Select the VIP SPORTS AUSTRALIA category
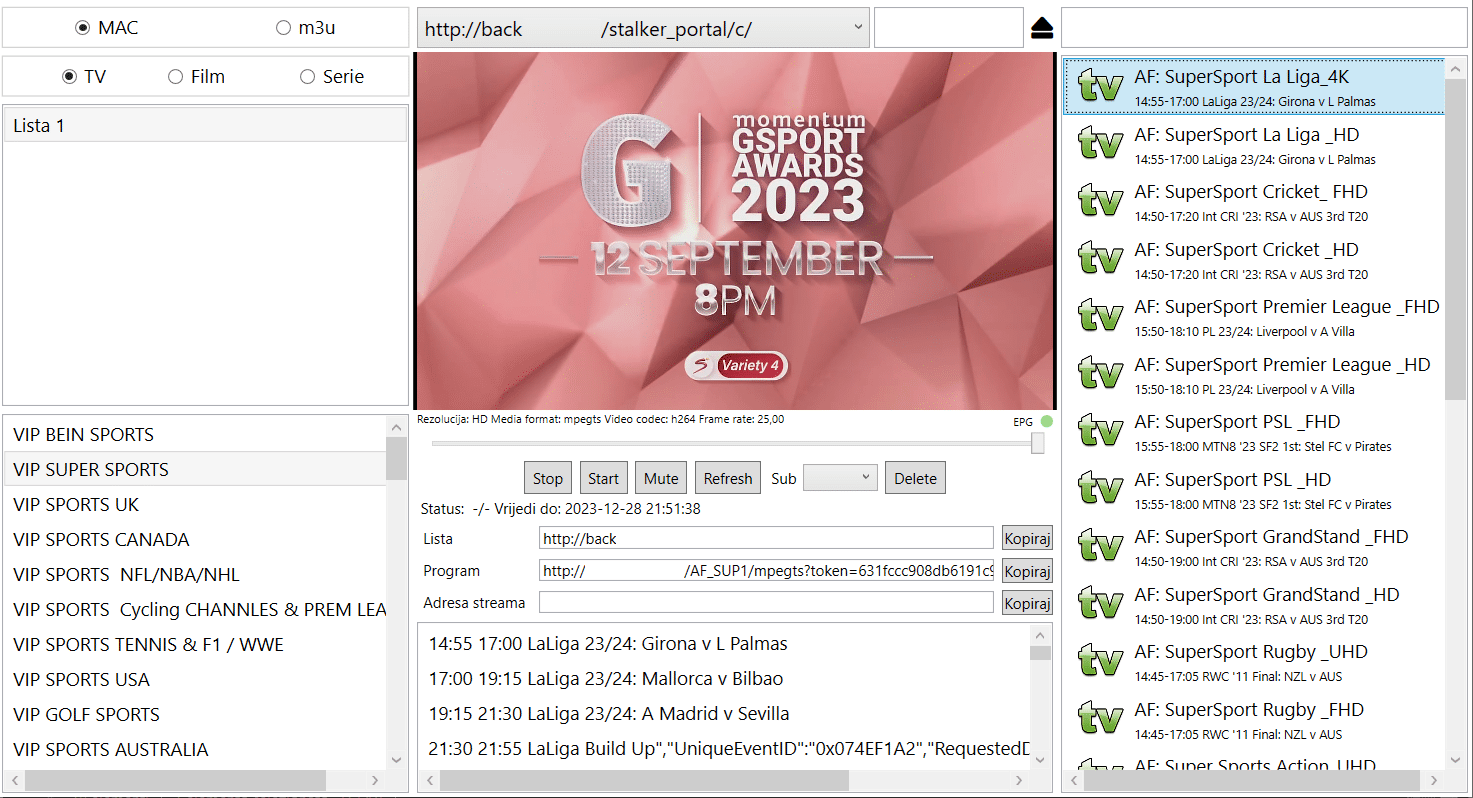Screen dimensions: 1473x798 (x=195, y=750)
